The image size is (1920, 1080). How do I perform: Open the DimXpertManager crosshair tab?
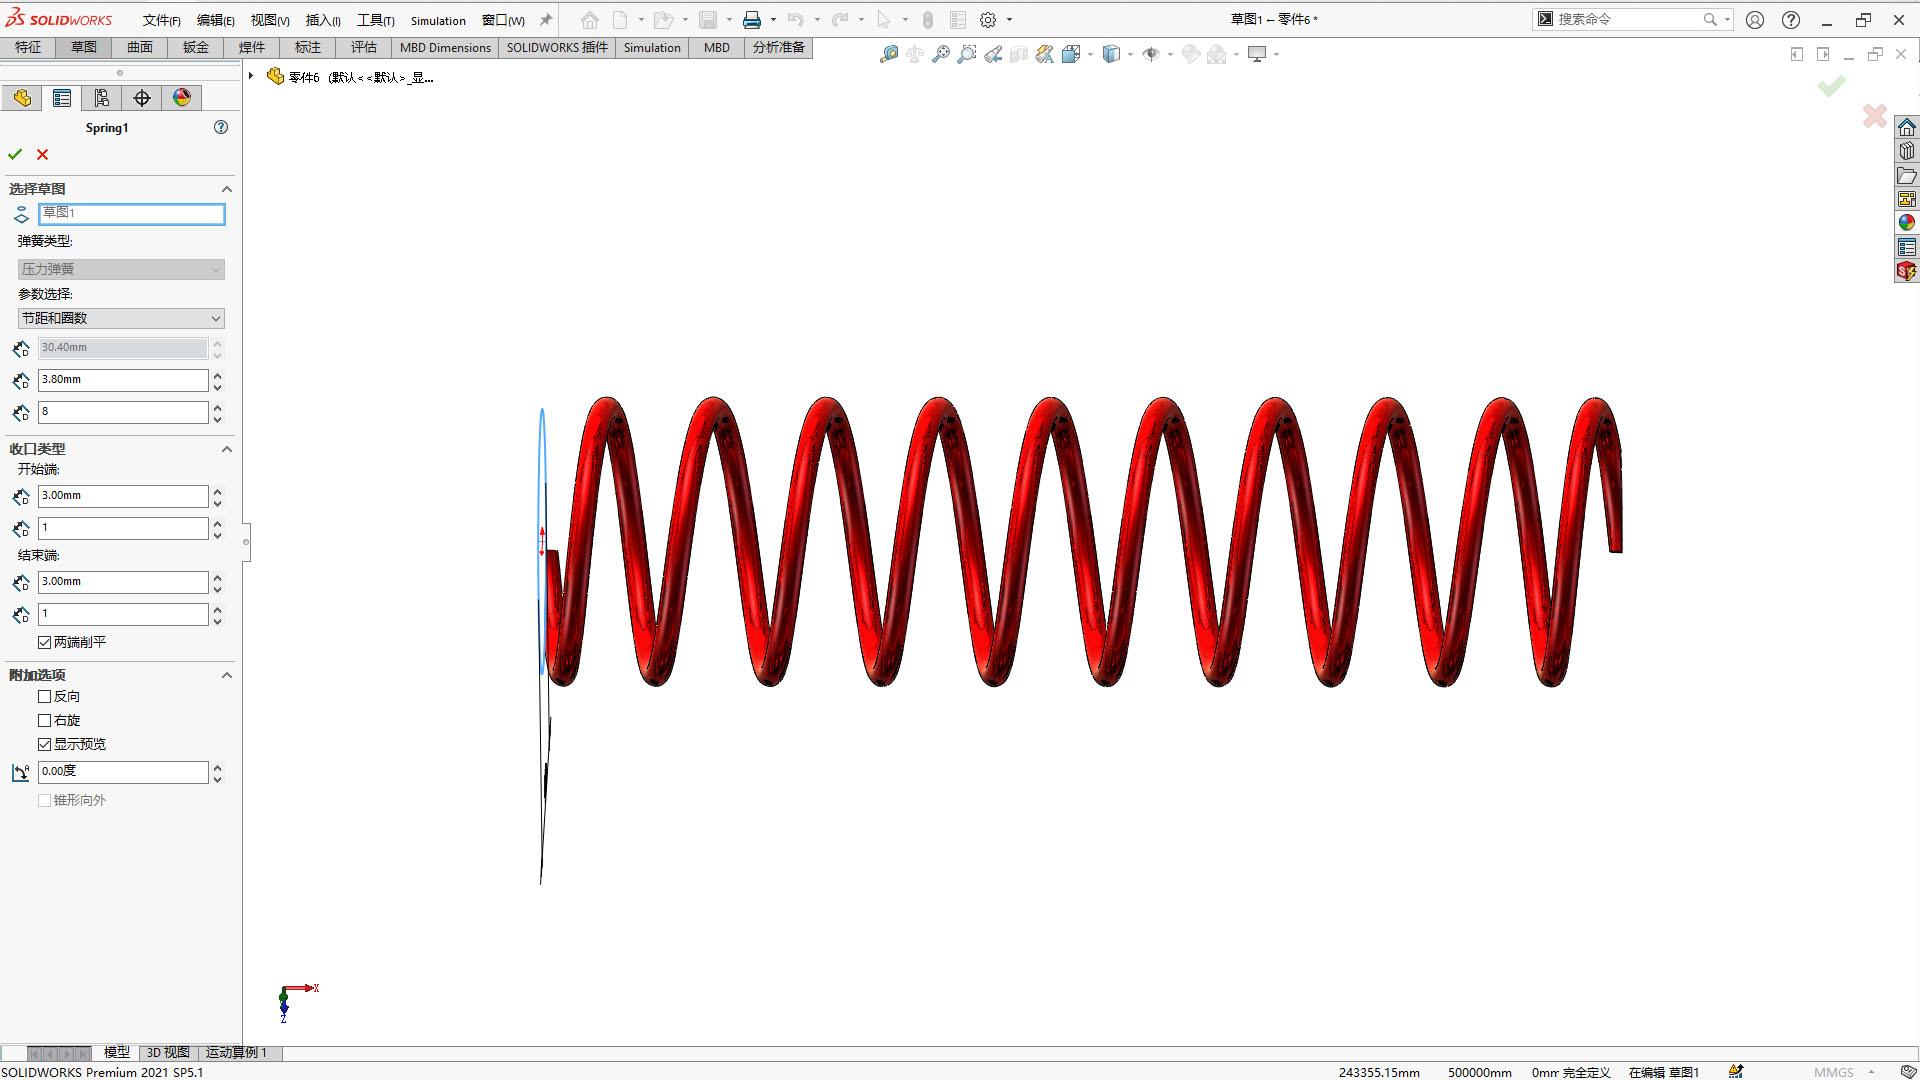[x=142, y=98]
